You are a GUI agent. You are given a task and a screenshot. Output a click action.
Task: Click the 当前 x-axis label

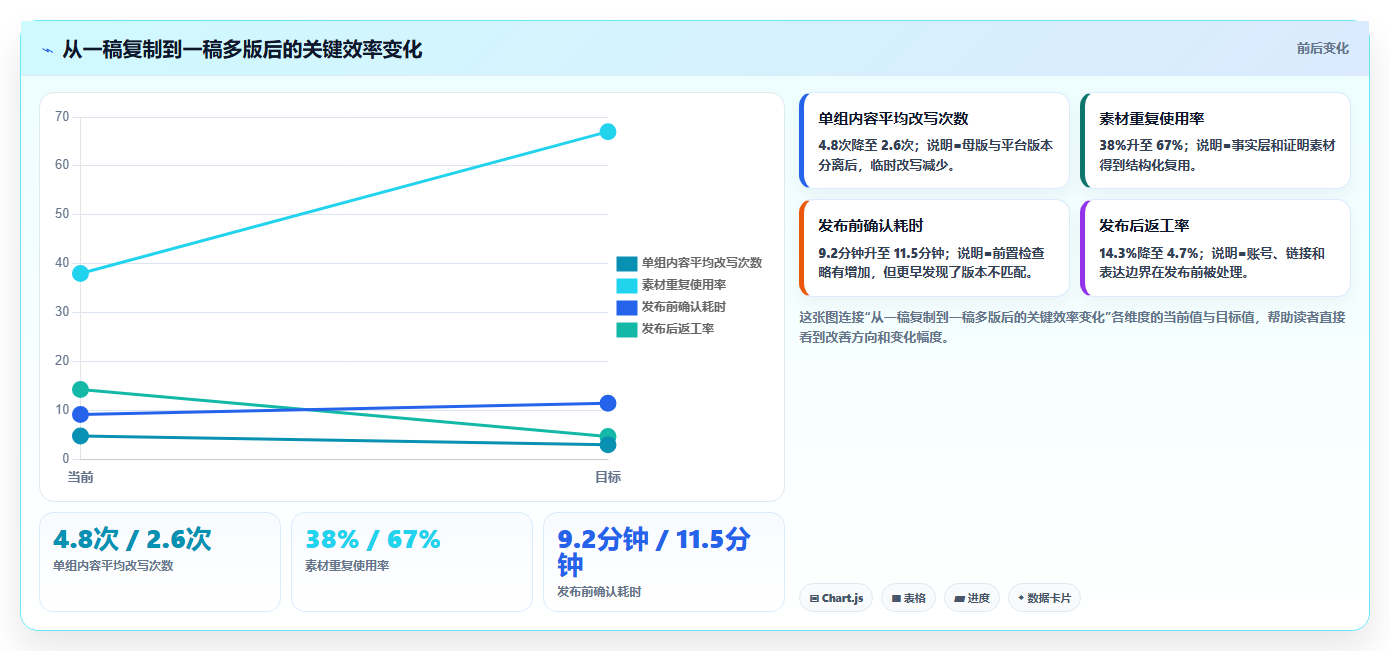point(81,478)
